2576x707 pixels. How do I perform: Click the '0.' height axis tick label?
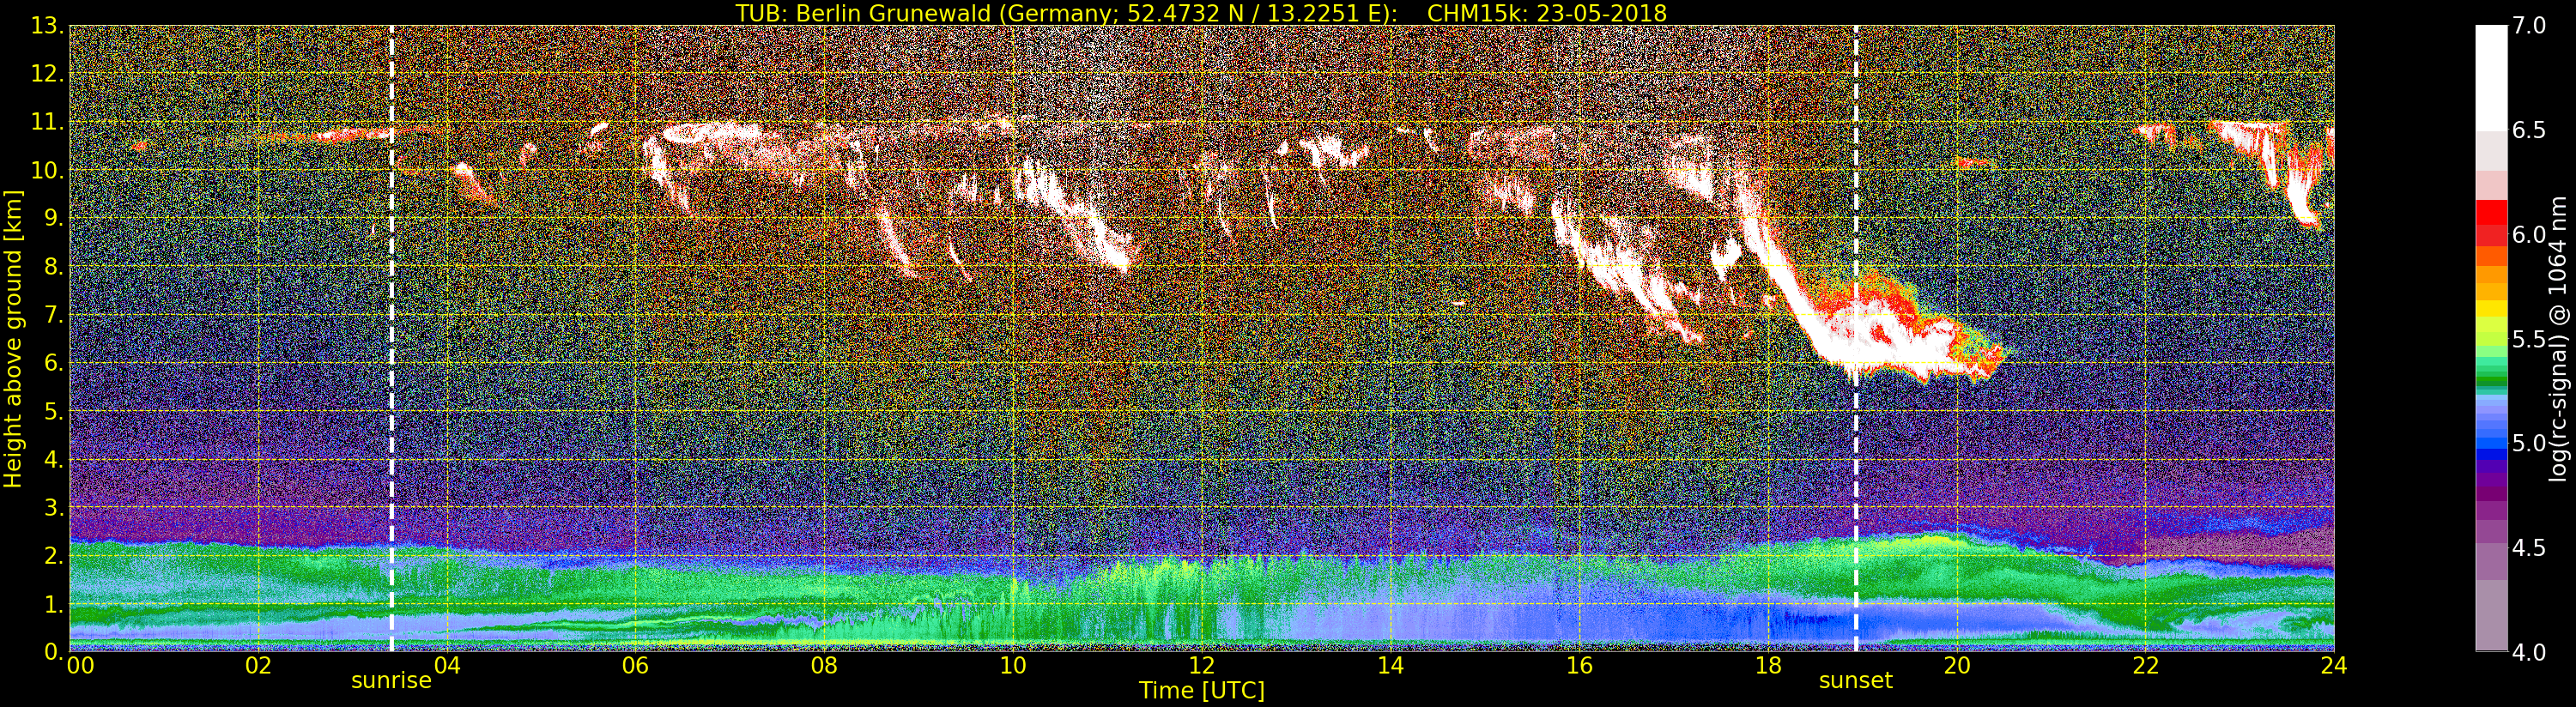click(53, 650)
